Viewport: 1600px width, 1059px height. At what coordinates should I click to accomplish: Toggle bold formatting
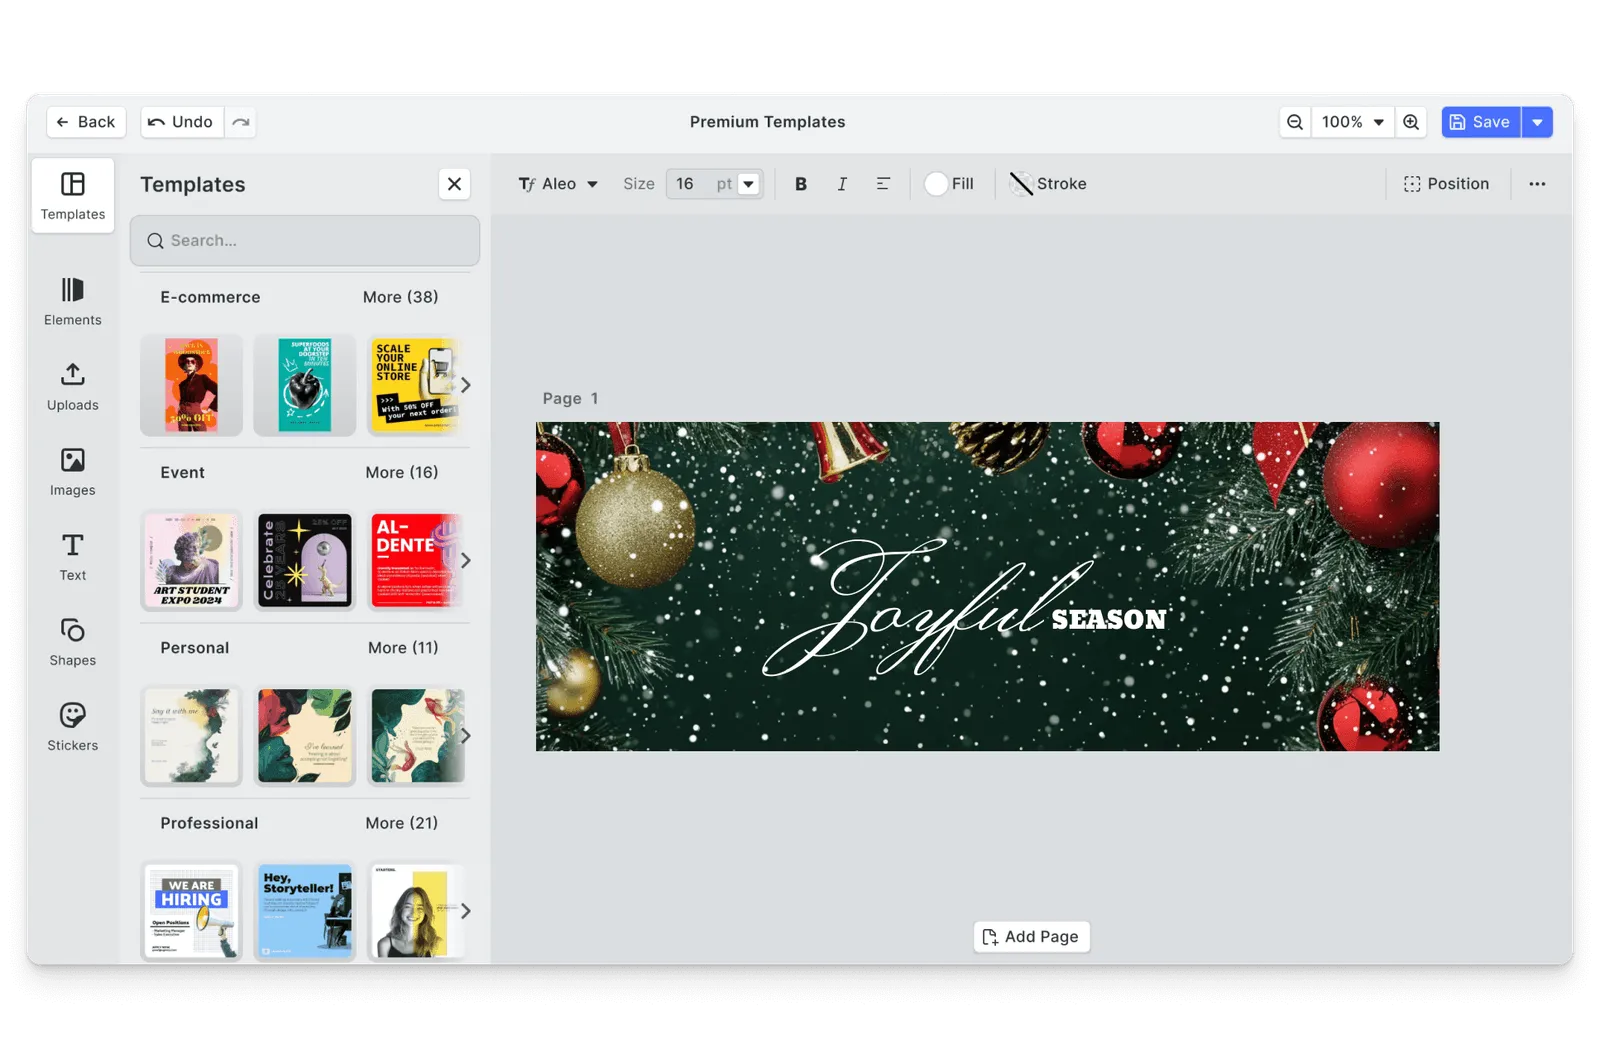click(801, 184)
